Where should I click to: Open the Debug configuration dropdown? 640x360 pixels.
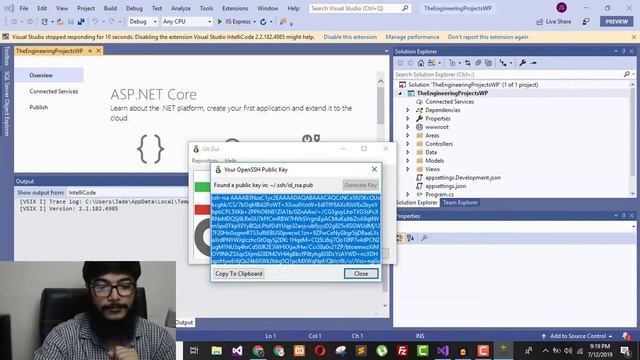(x=142, y=22)
